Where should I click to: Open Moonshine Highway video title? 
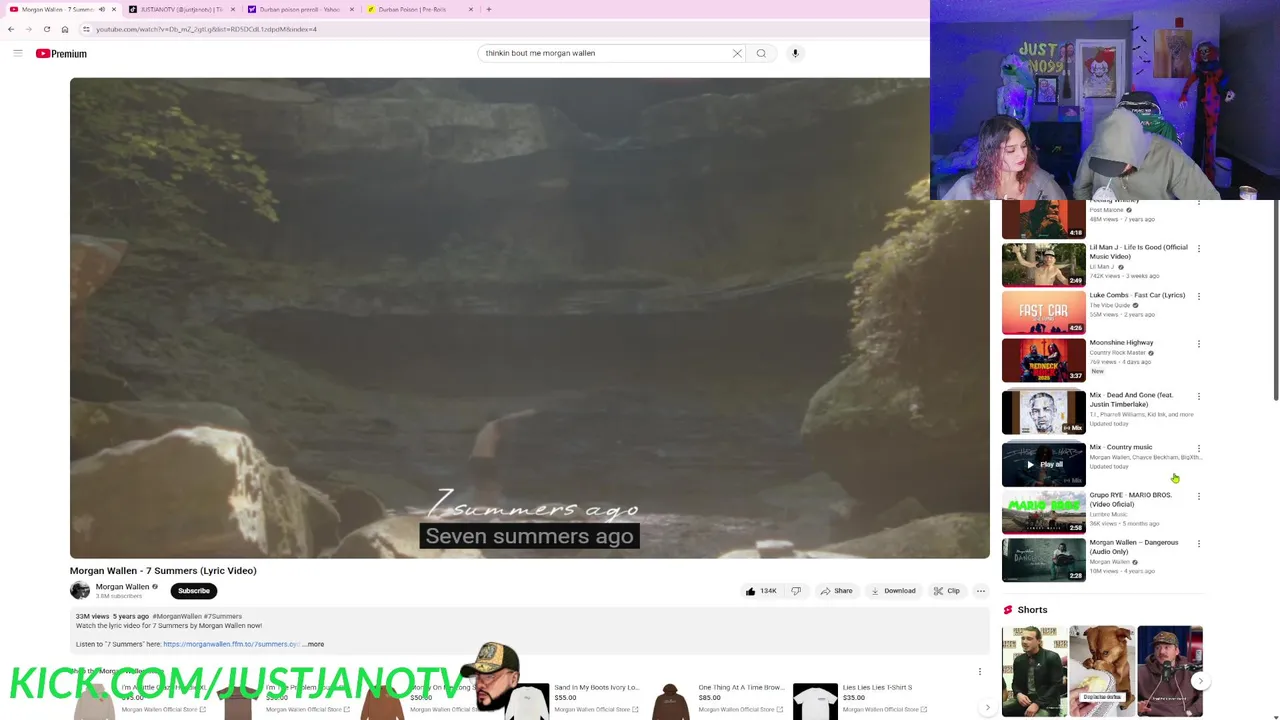(1121, 343)
